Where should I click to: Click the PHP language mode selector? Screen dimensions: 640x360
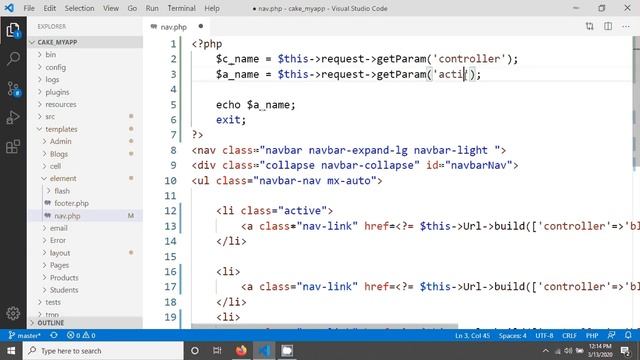pos(592,335)
